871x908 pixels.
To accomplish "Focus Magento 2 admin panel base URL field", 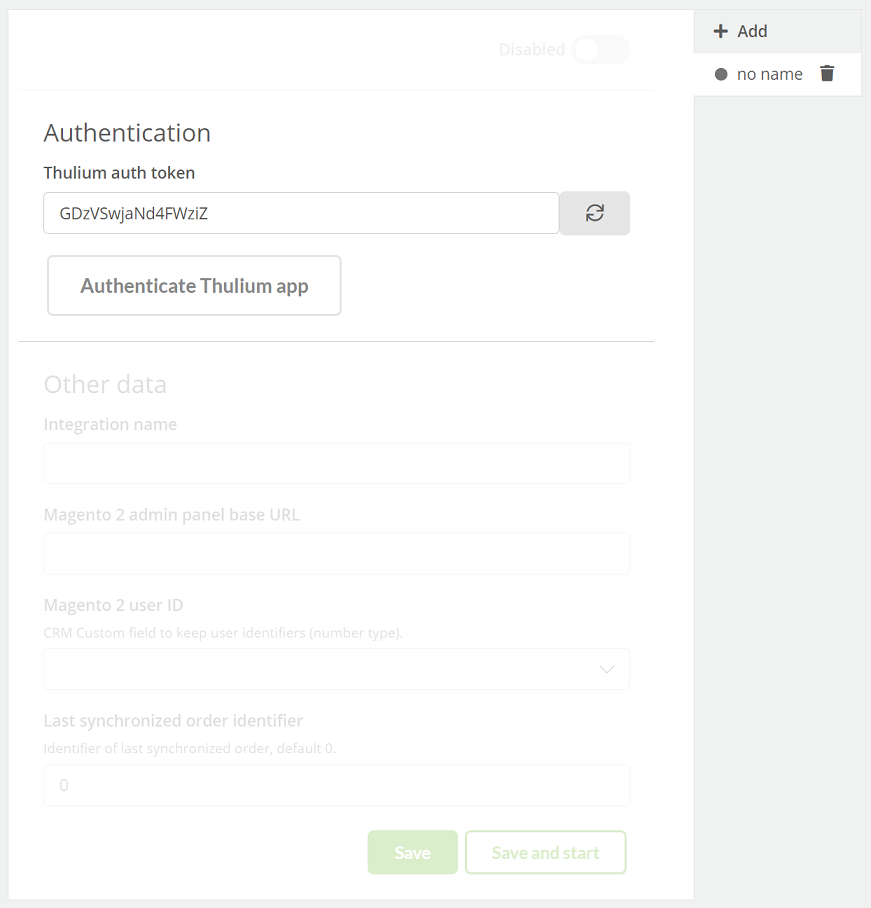I will coord(336,554).
